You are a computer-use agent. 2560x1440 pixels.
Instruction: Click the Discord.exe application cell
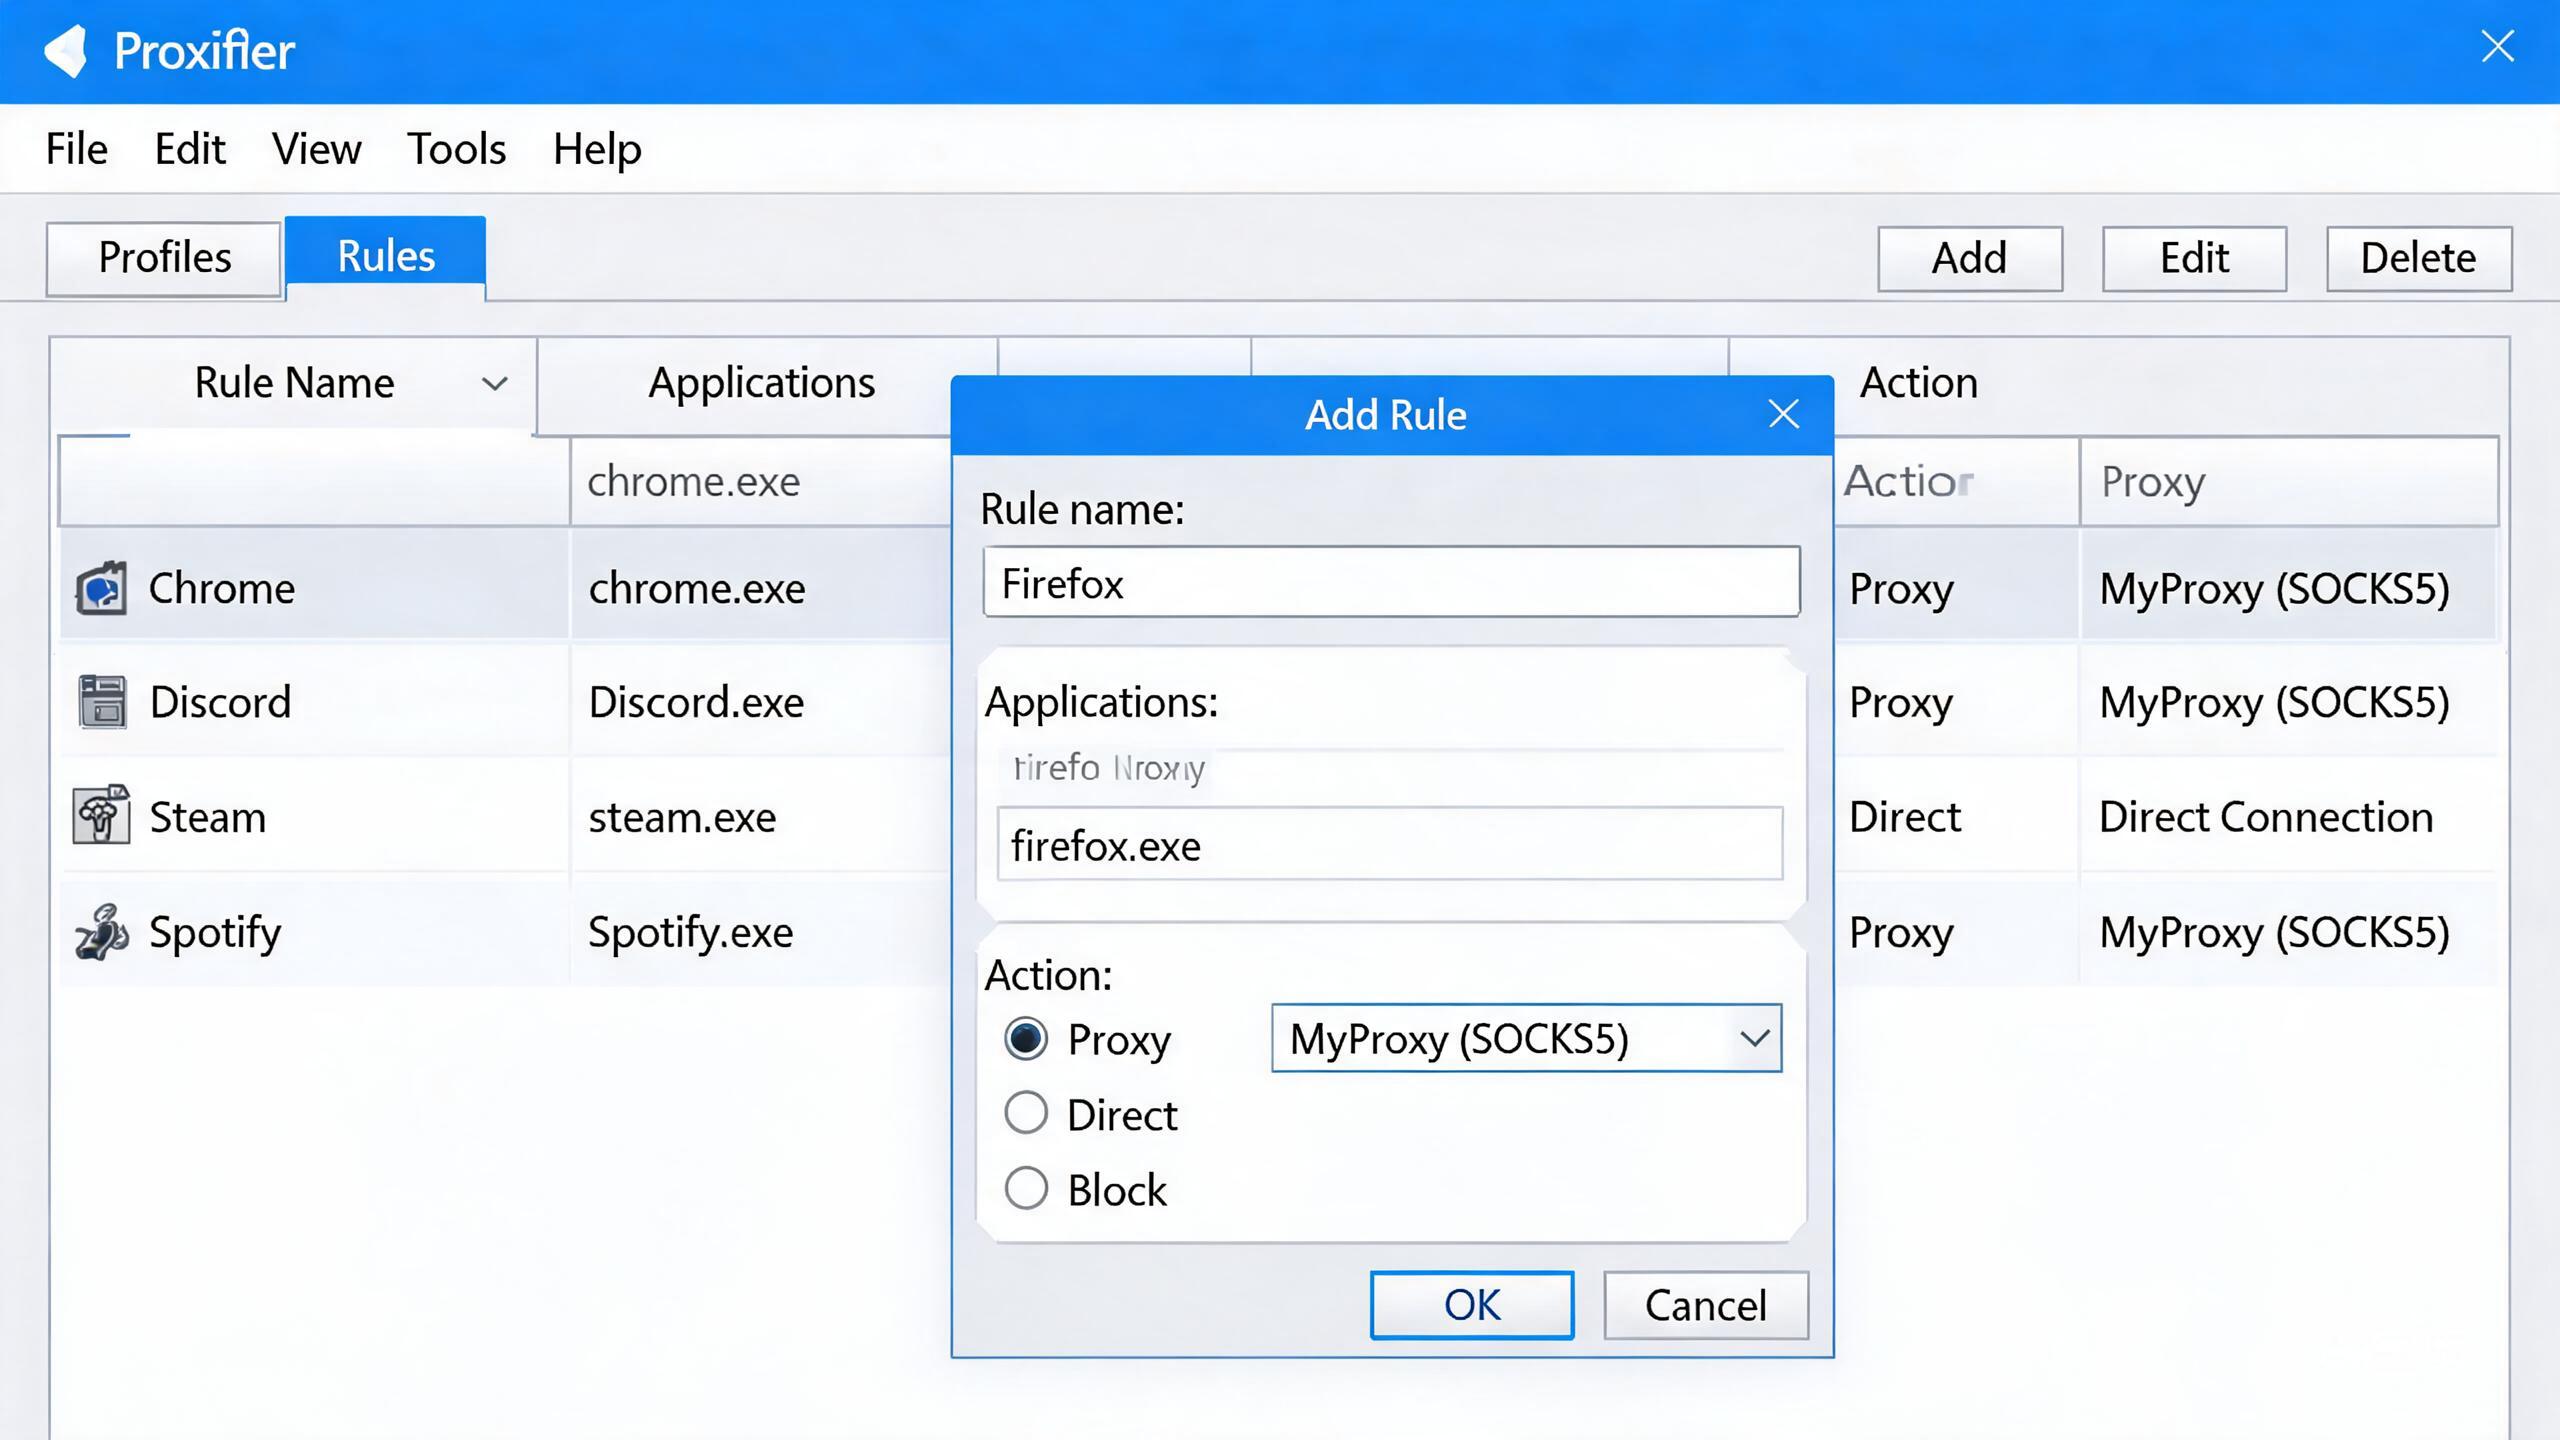tap(696, 702)
